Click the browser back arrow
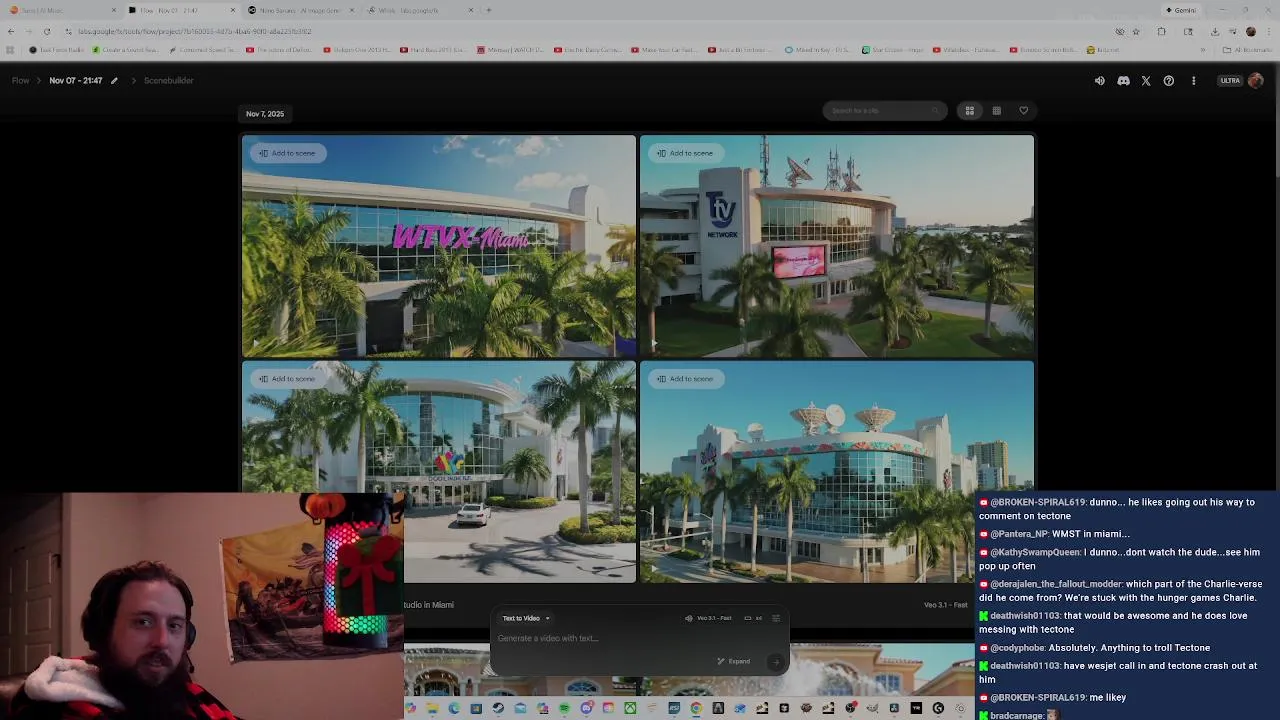 [x=11, y=31]
